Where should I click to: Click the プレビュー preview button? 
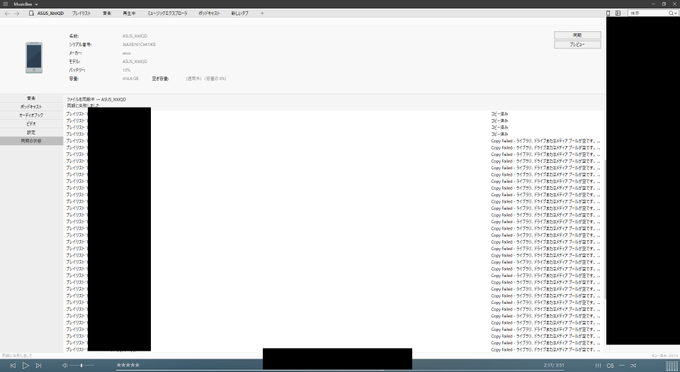click(577, 45)
